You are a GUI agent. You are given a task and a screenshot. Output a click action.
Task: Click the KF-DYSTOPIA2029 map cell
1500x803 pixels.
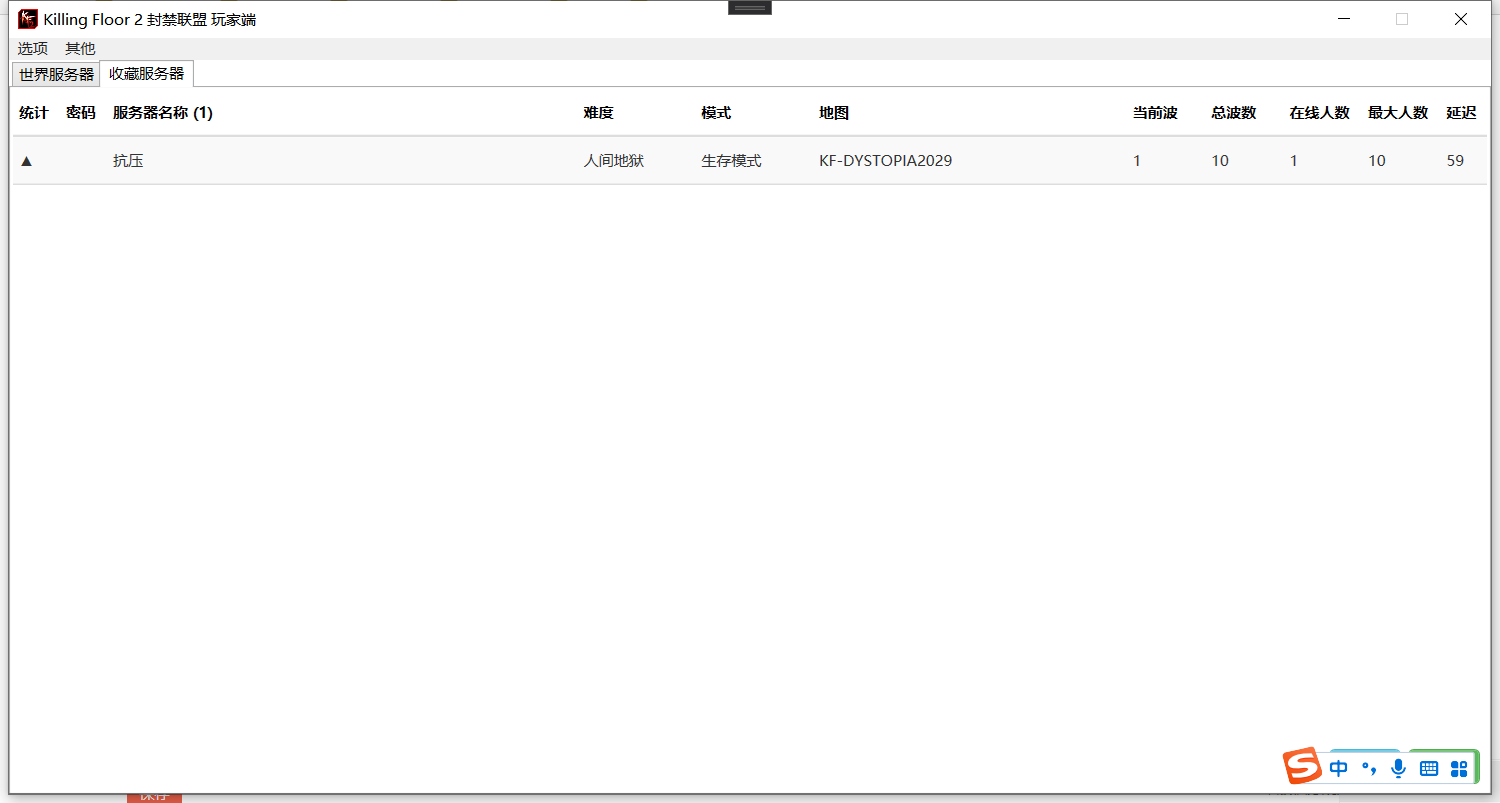tap(886, 161)
